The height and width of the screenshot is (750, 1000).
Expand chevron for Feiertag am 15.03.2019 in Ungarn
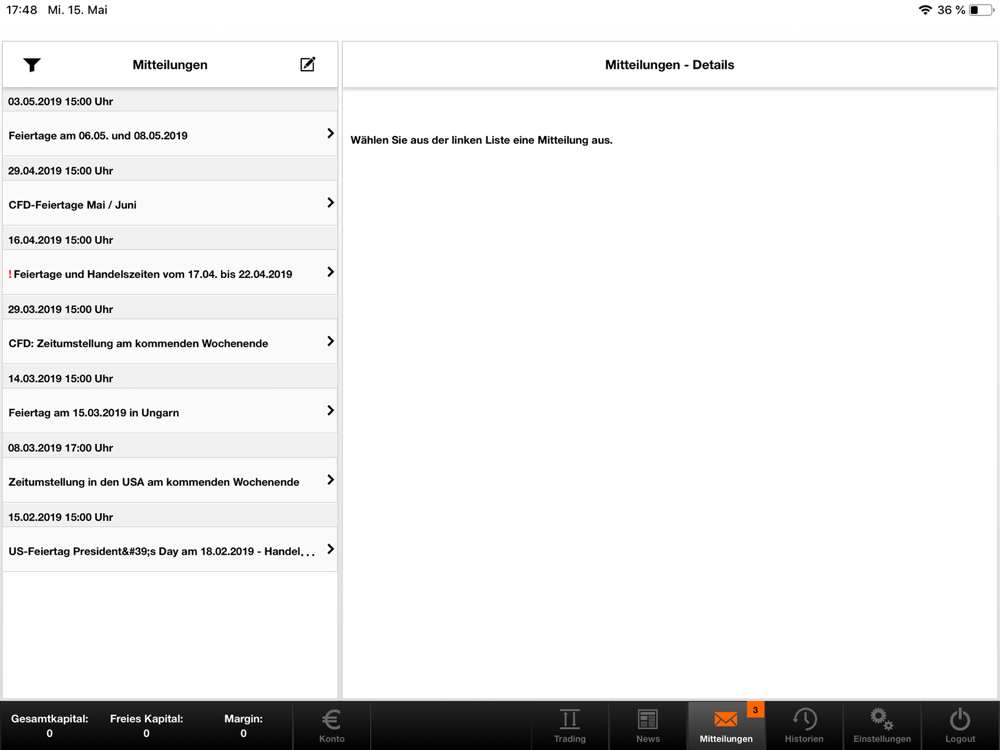pos(330,411)
